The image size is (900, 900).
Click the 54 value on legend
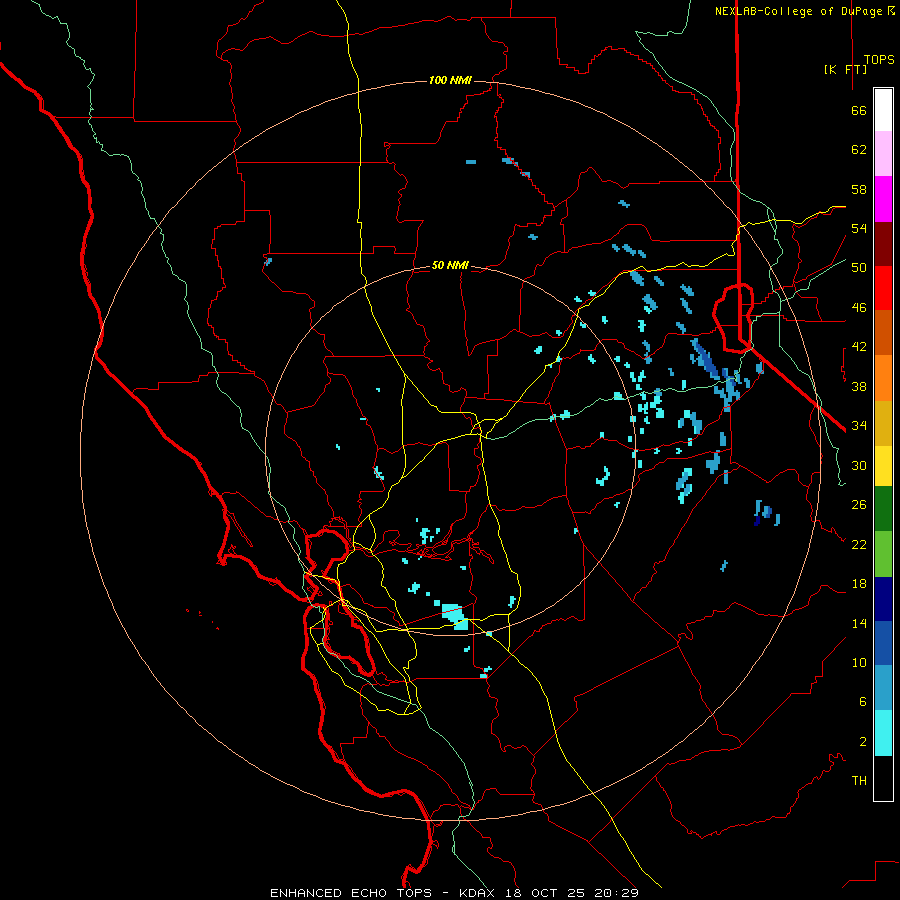pos(859,228)
